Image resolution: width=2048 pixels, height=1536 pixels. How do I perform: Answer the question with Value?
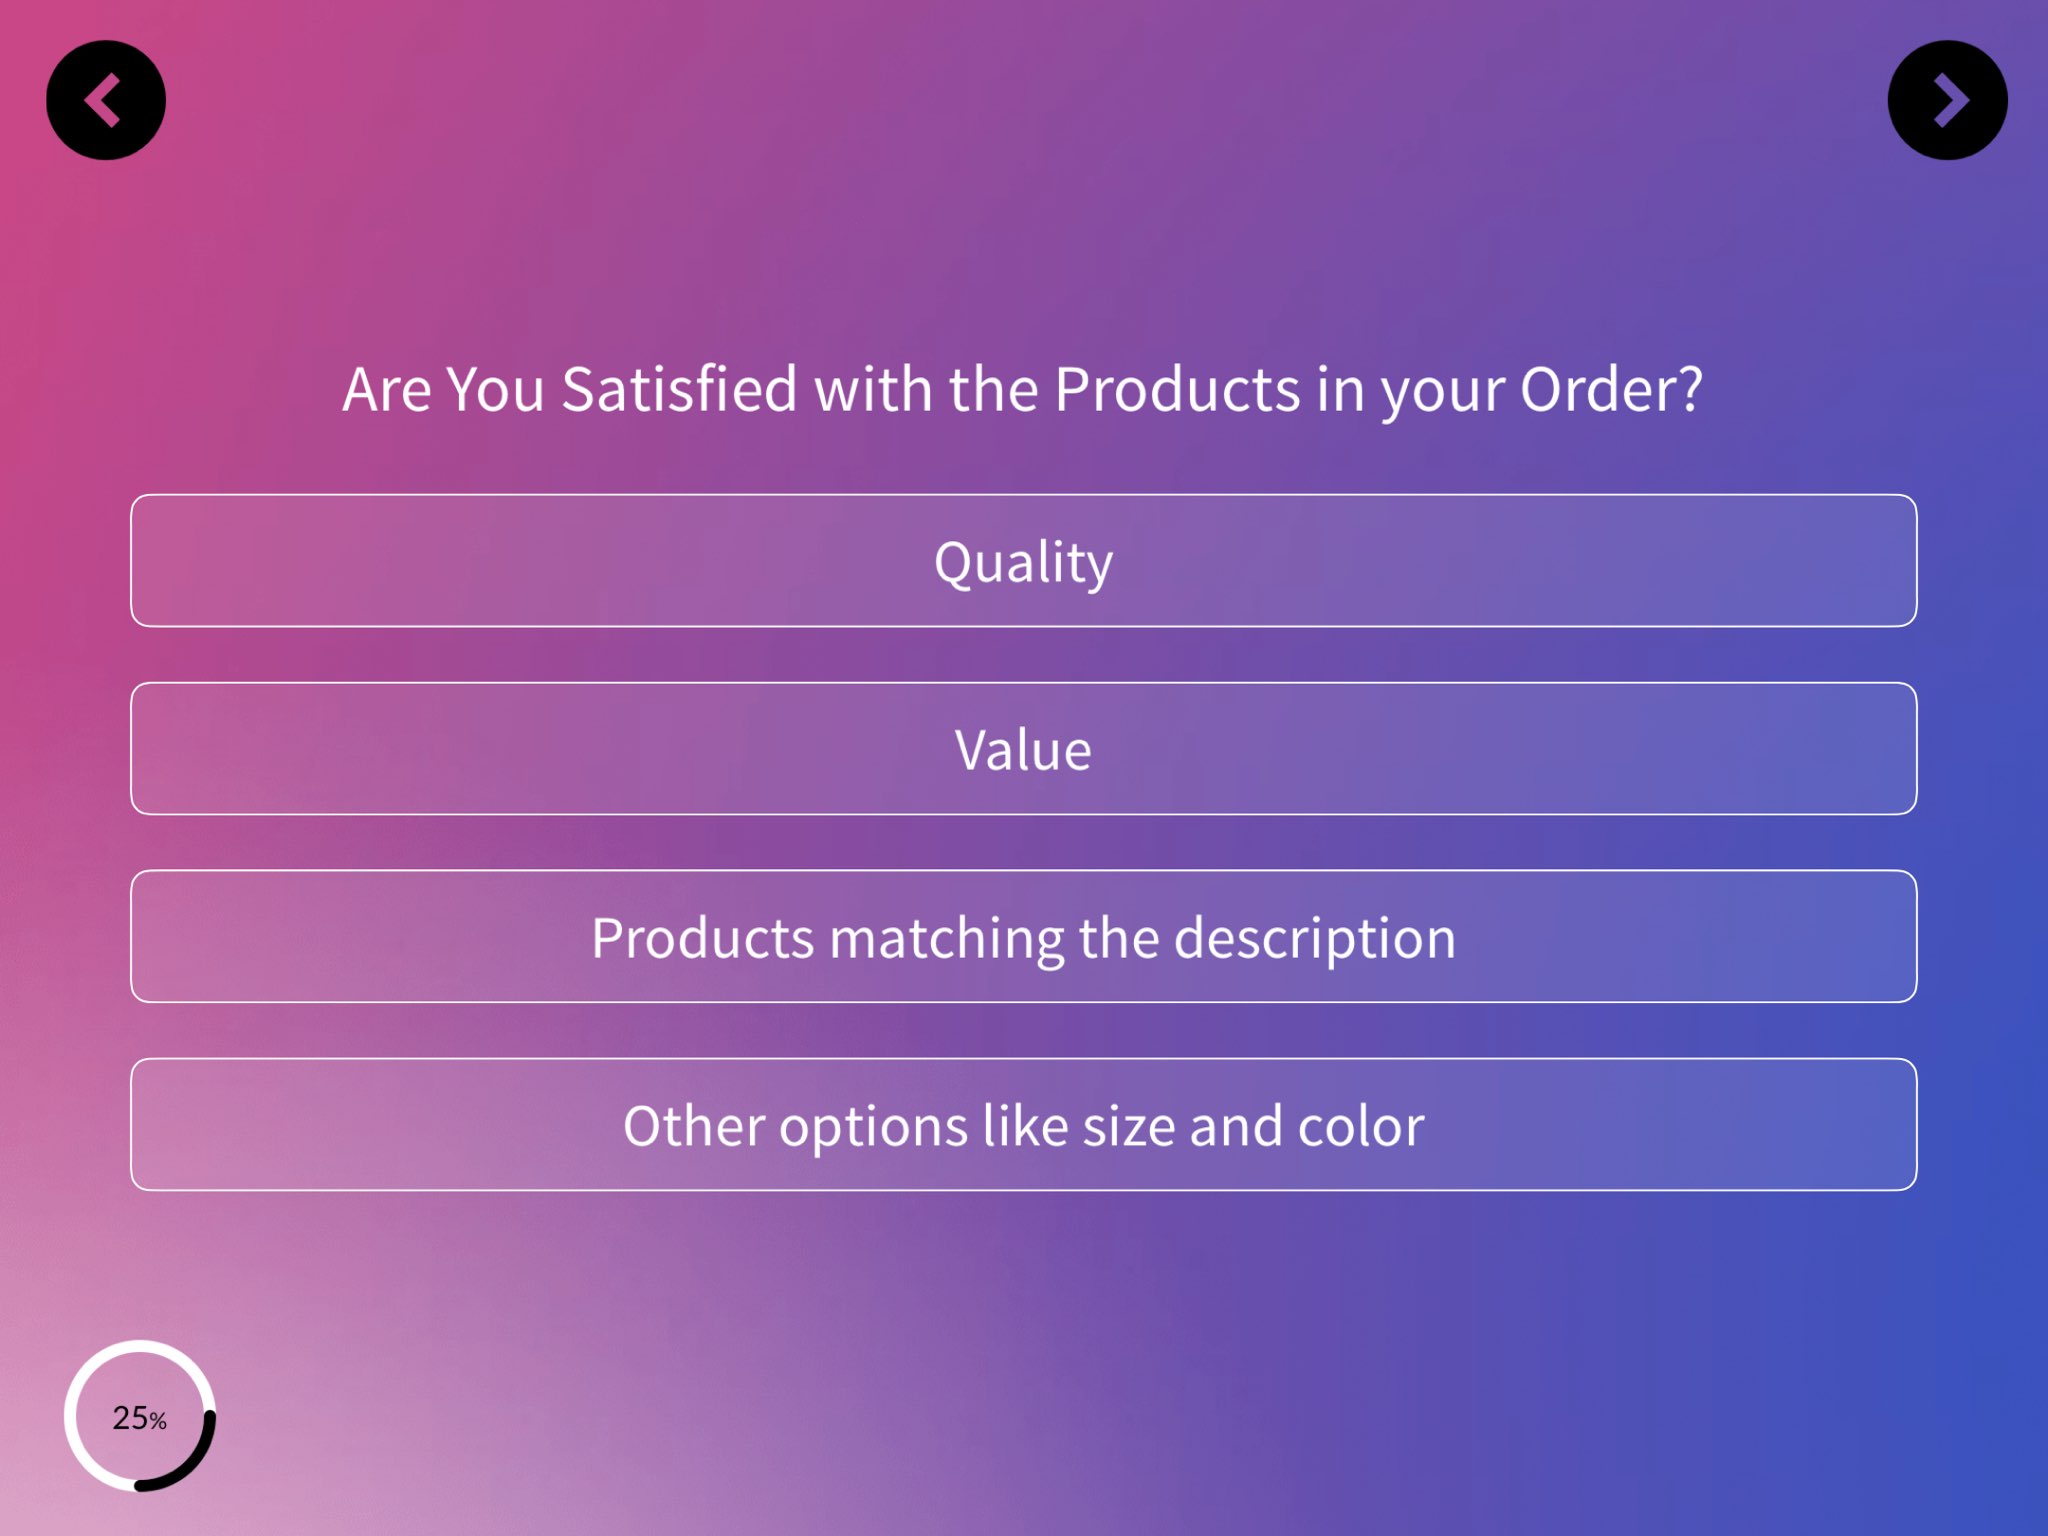point(1023,749)
